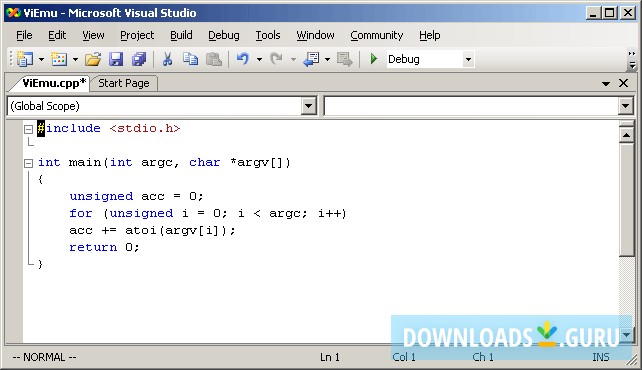Click 'atoi(argv[i]);' in the code
Screen dimensions: 642x370
tap(181, 230)
